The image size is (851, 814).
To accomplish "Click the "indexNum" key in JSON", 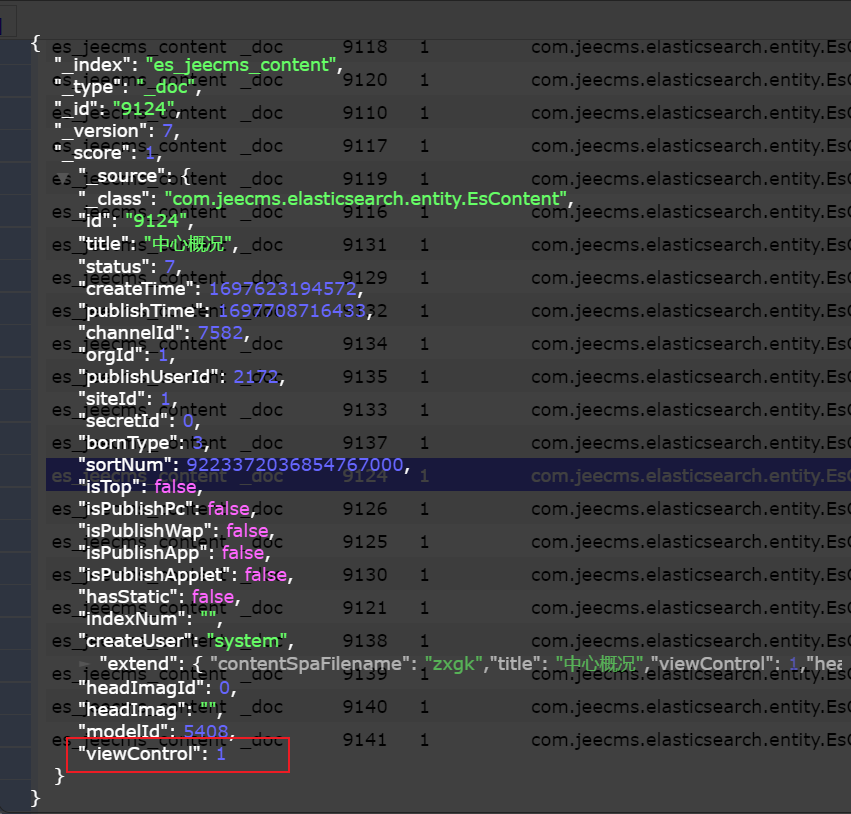I will pos(135,619).
